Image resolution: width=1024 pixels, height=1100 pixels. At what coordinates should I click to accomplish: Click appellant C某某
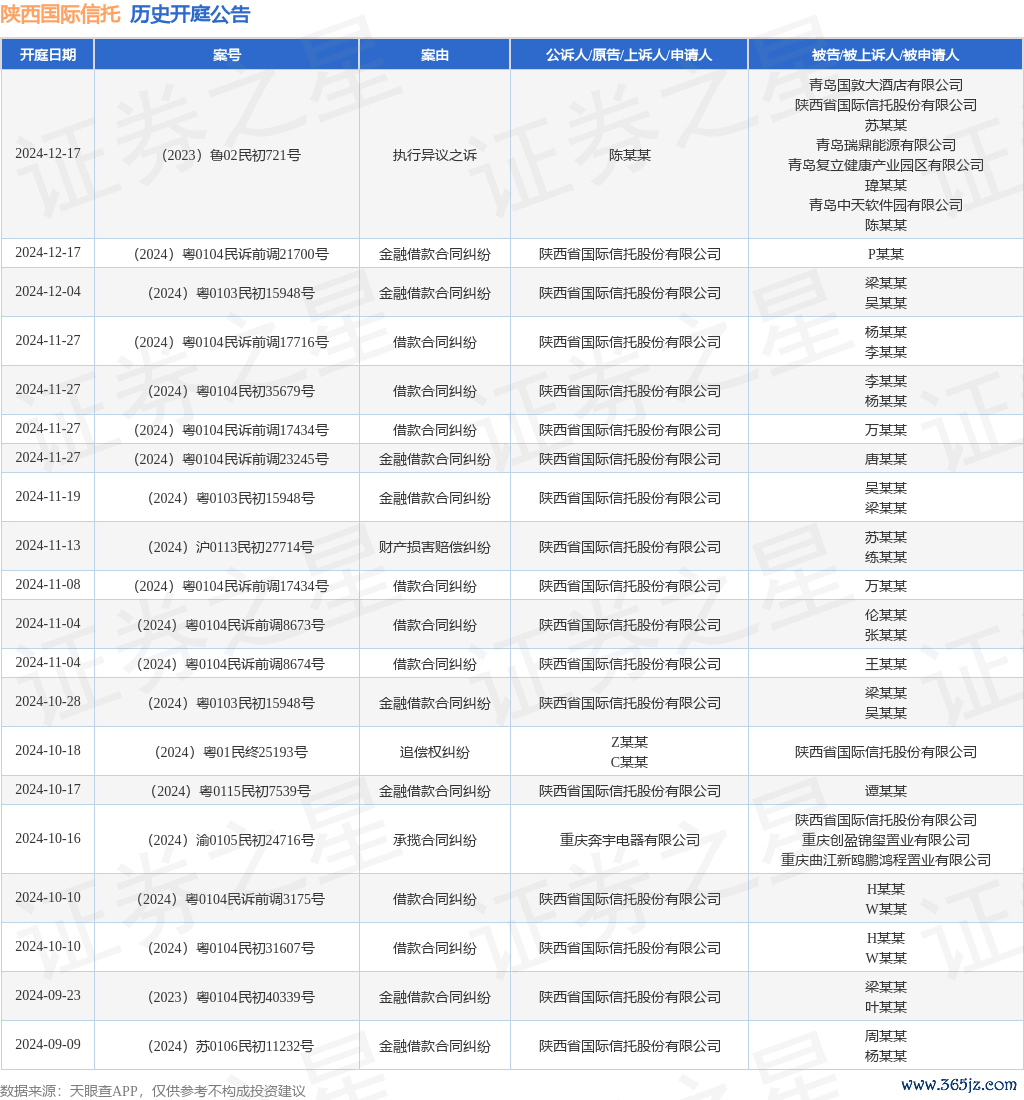point(629,762)
